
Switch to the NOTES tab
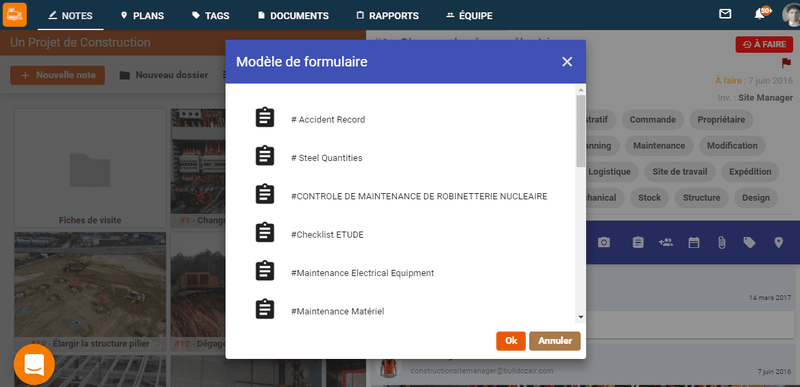coord(70,15)
